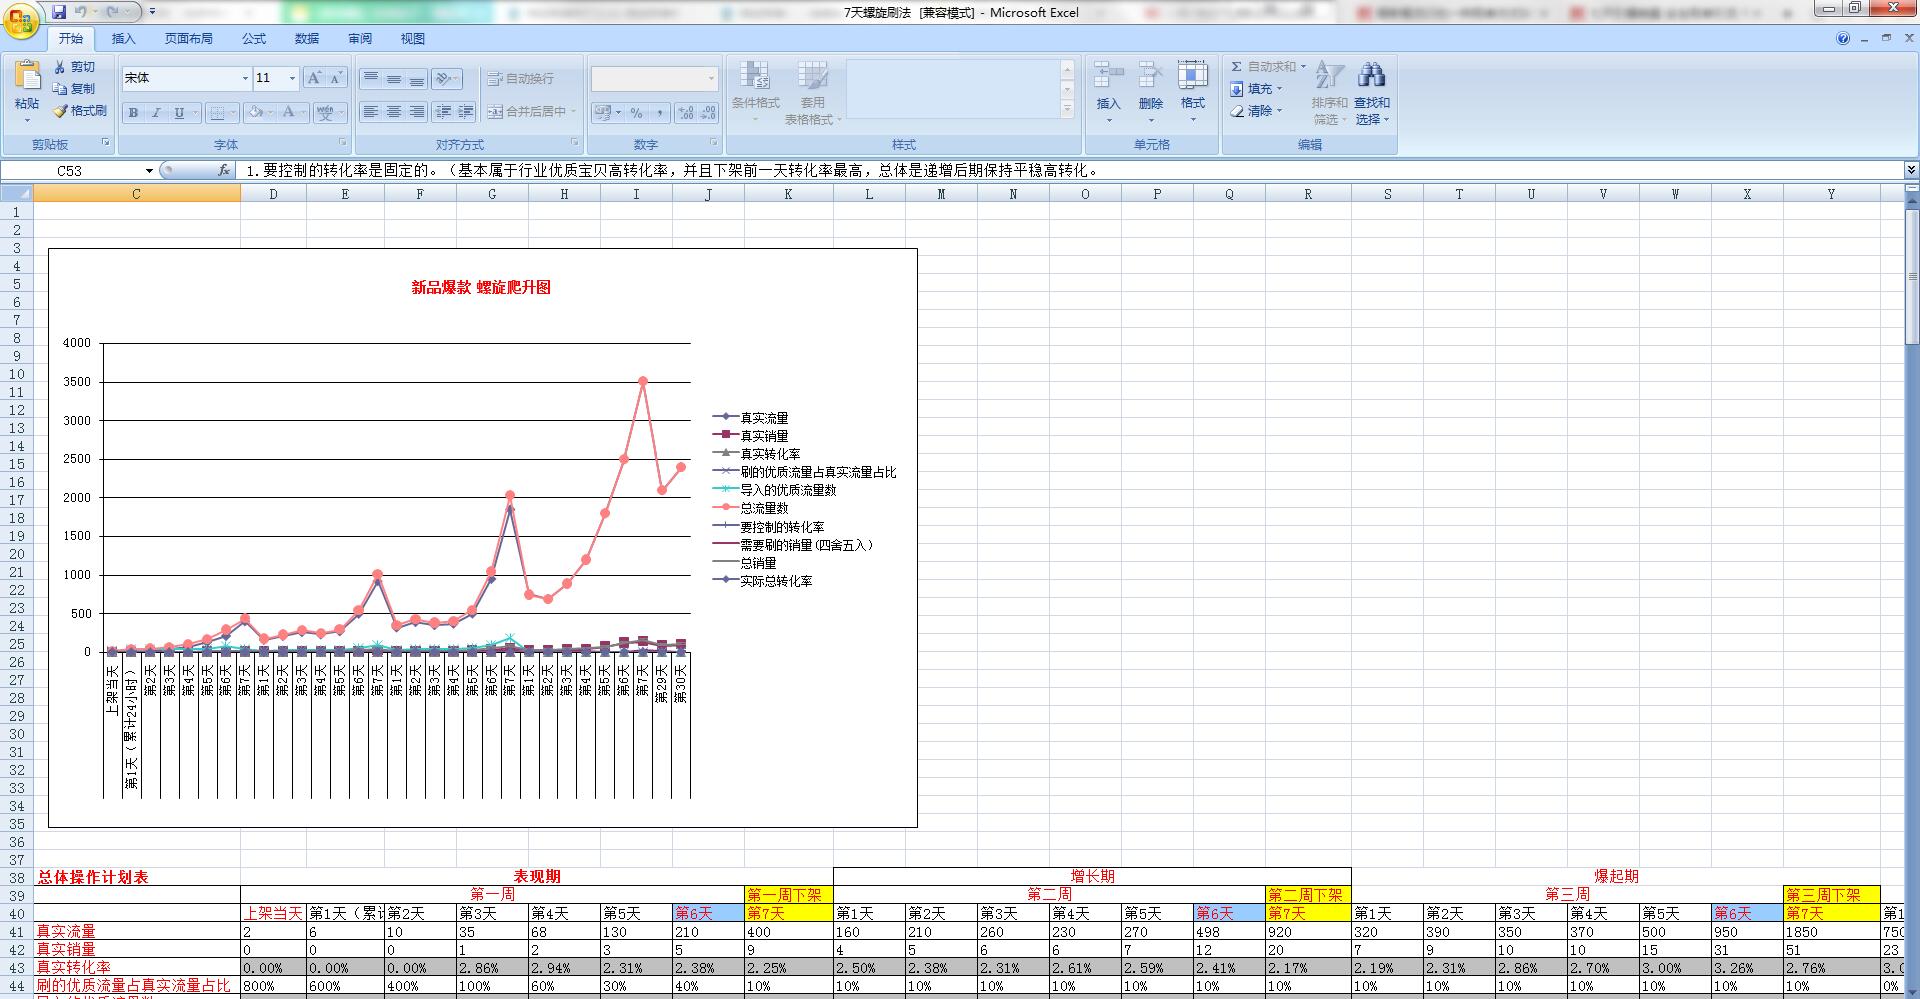
Task: Apply font color A button
Action: tap(289, 112)
